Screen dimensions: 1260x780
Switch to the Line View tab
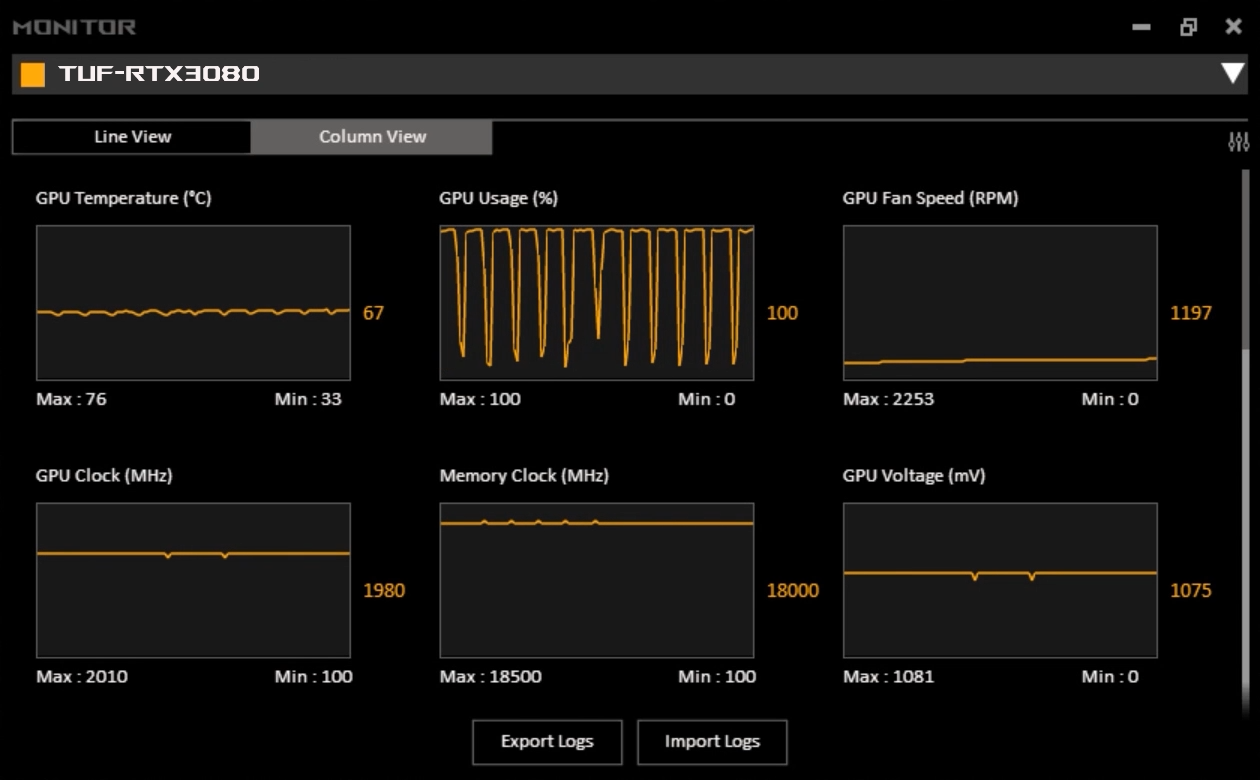coord(132,137)
